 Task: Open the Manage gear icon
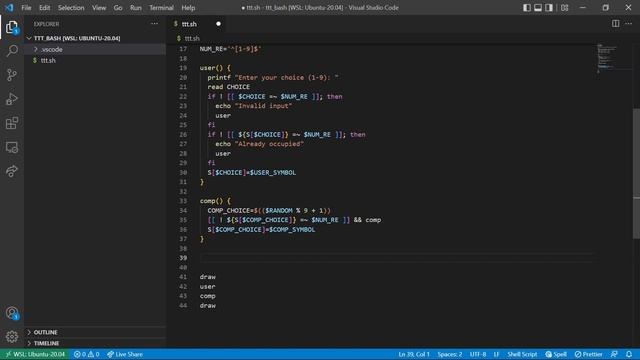[12, 337]
